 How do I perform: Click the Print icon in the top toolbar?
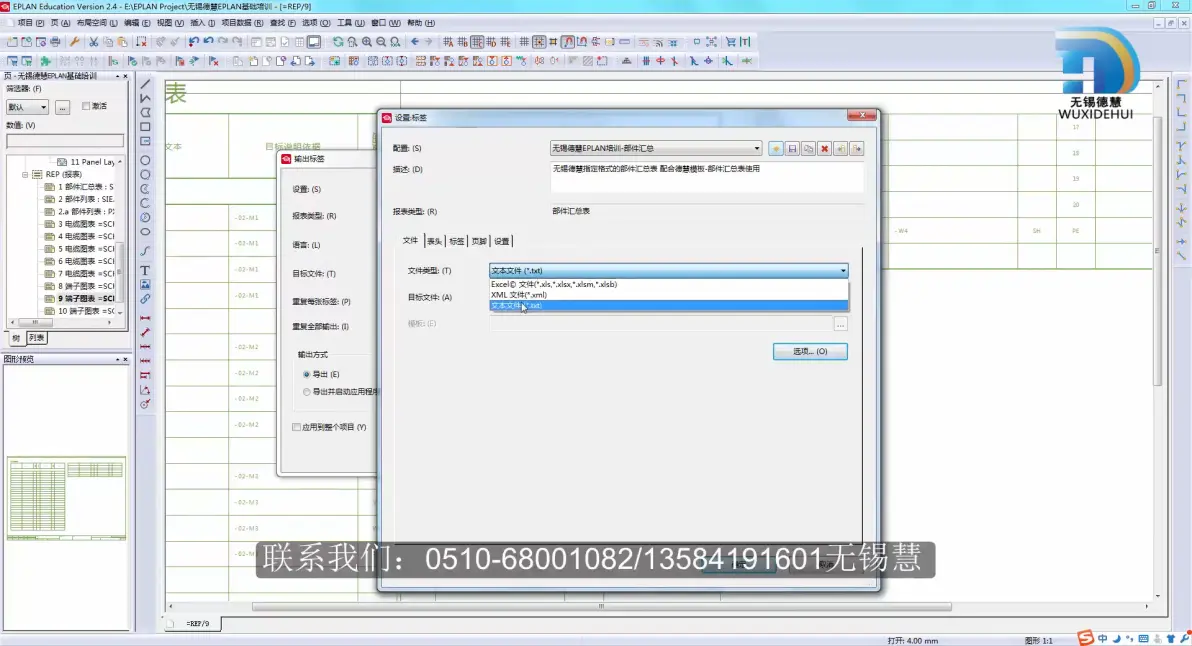[55, 43]
